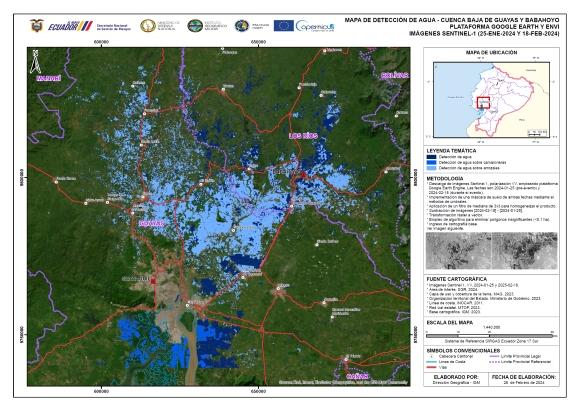Click the red square marker near Babahoyo
Viewport: 580px width, 411px height.
(x=303, y=175)
